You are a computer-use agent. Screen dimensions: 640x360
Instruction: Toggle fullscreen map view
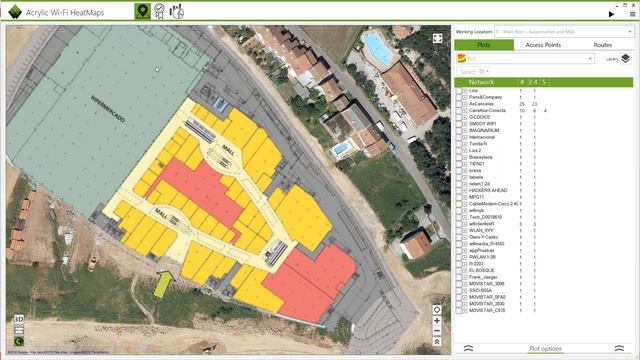(x=438, y=38)
